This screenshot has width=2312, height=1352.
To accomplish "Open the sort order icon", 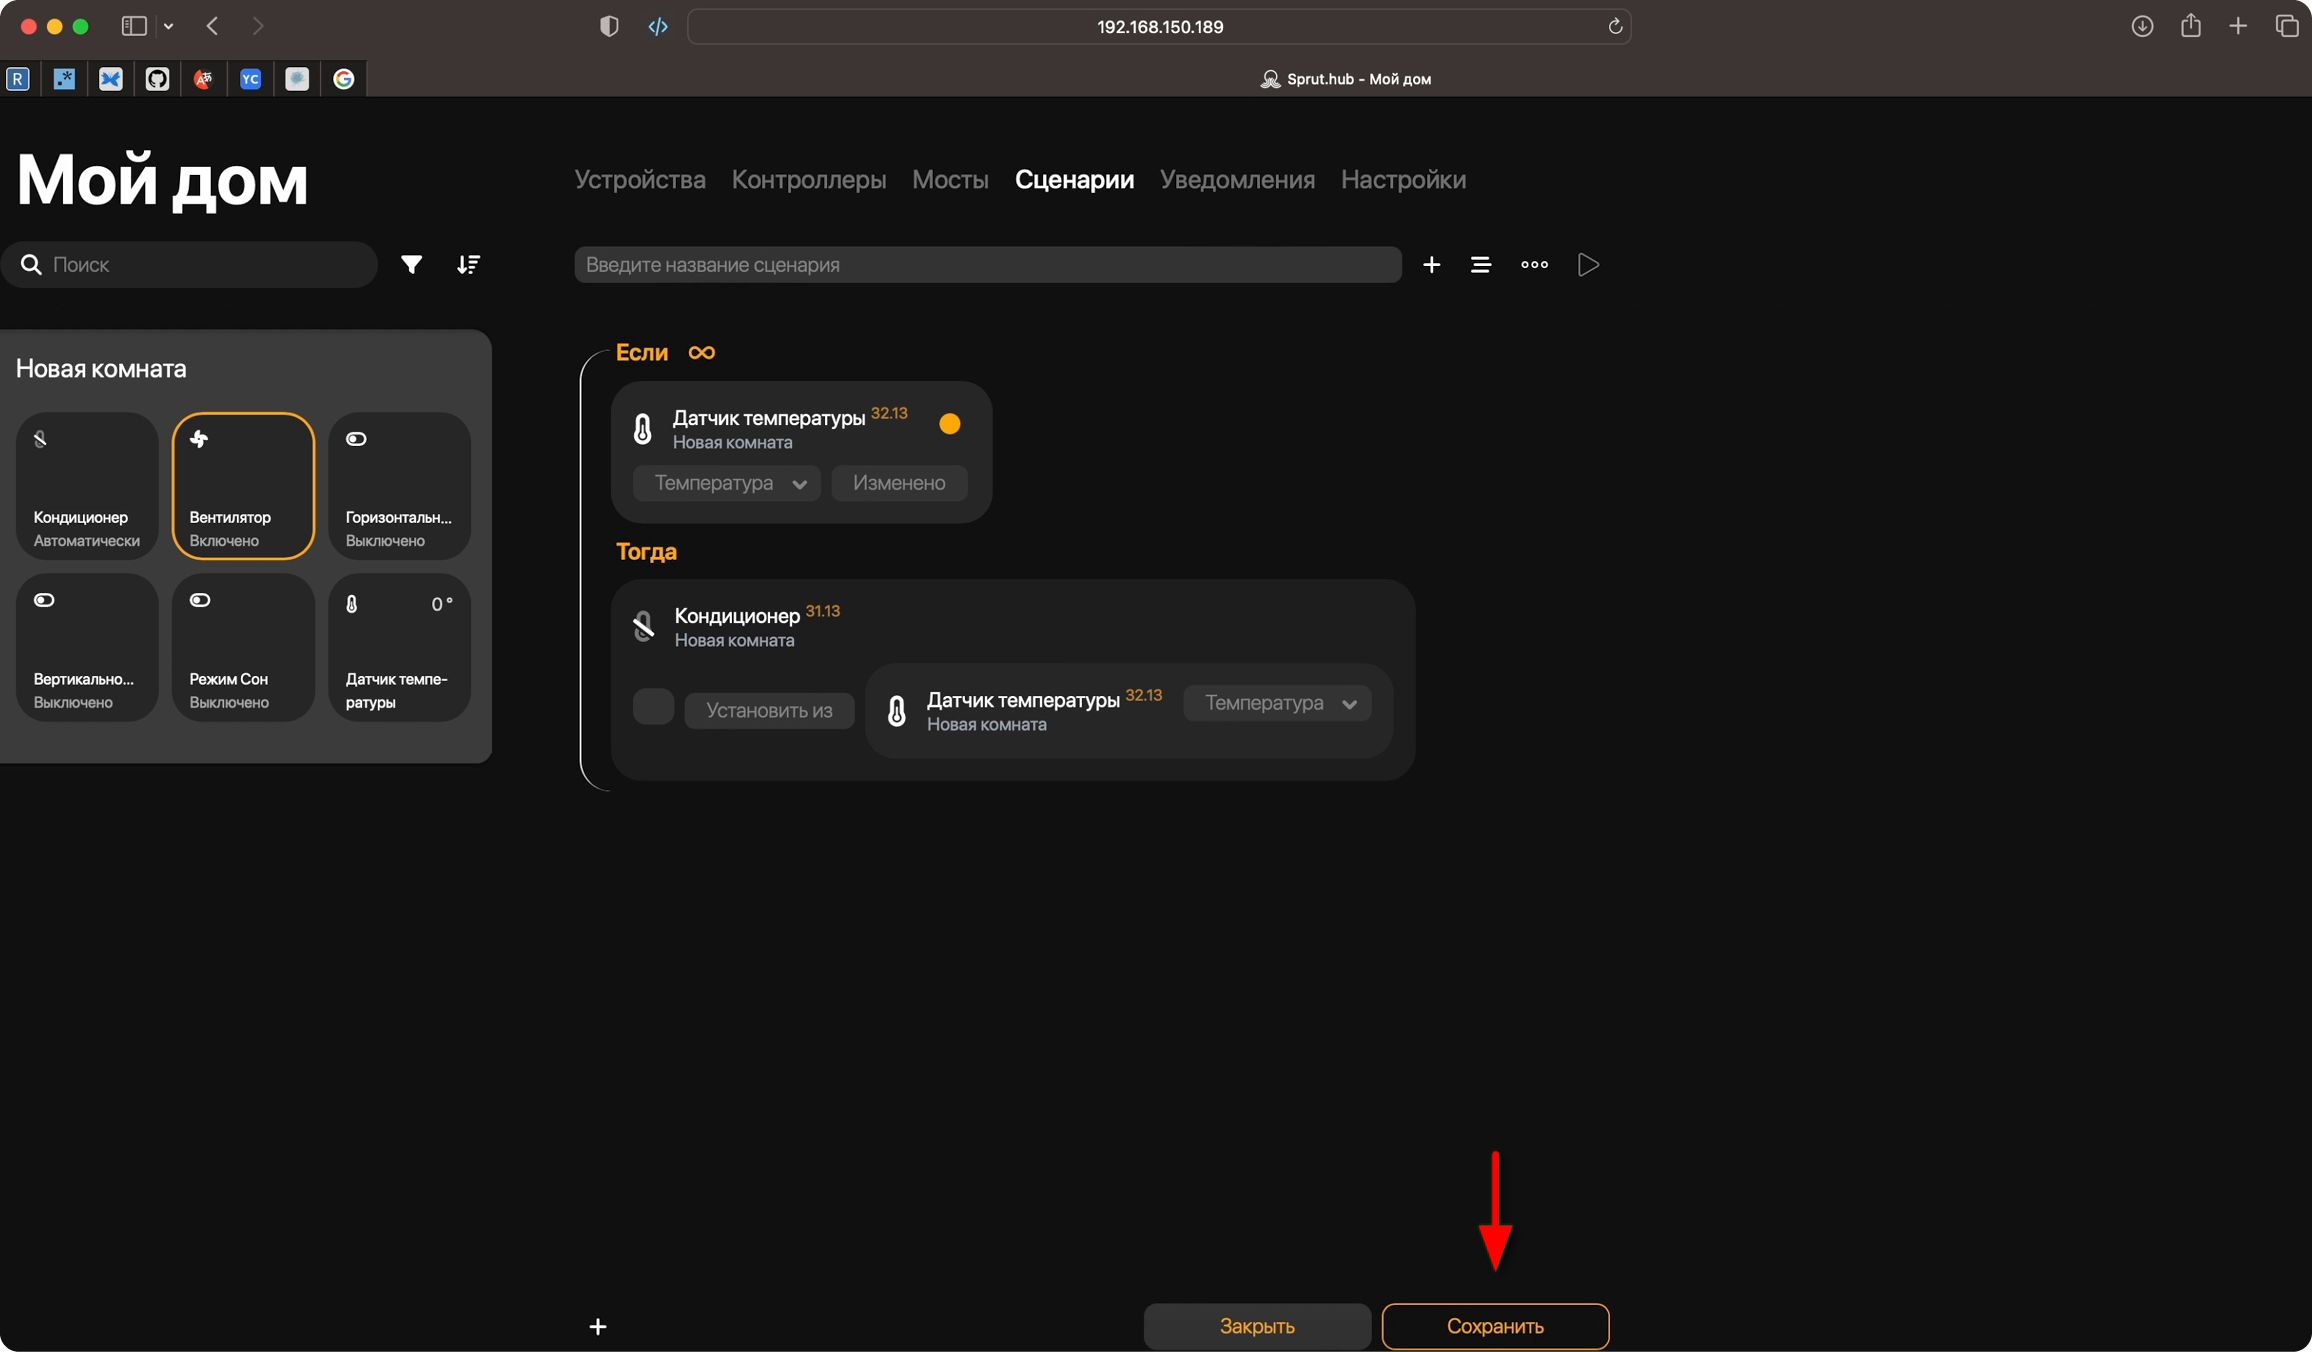I will click(468, 264).
